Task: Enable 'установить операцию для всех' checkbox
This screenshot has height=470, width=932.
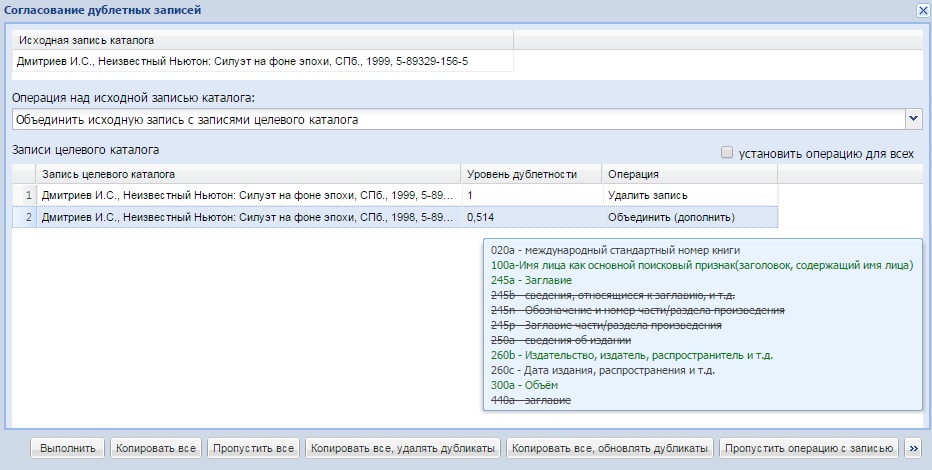Action: coord(726,153)
